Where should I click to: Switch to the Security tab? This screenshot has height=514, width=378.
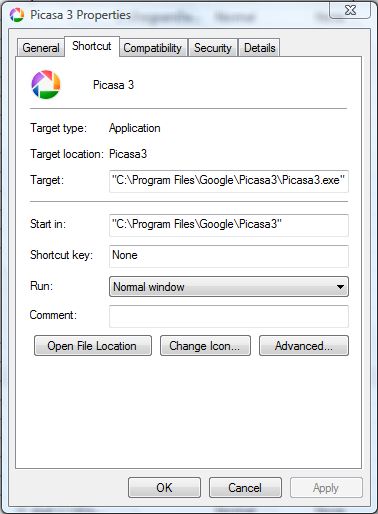point(213,48)
